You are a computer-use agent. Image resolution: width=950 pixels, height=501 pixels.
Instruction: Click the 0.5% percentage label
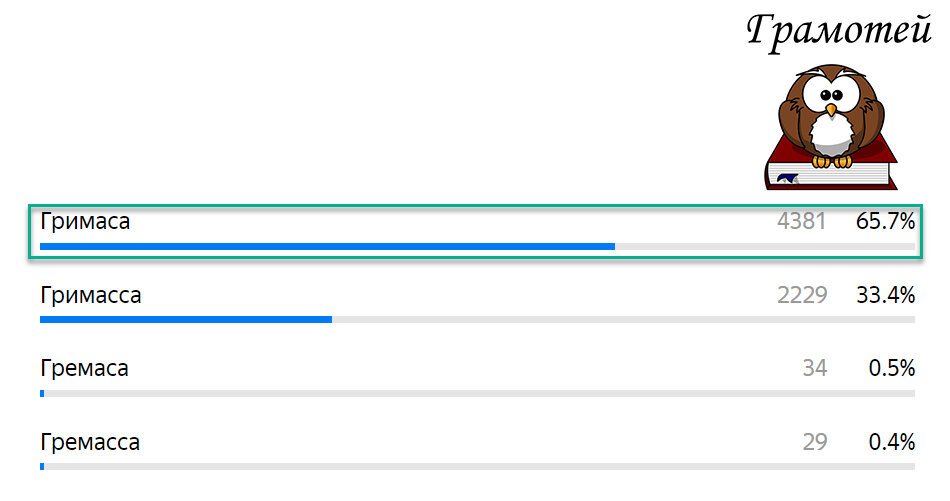pyautogui.click(x=892, y=368)
